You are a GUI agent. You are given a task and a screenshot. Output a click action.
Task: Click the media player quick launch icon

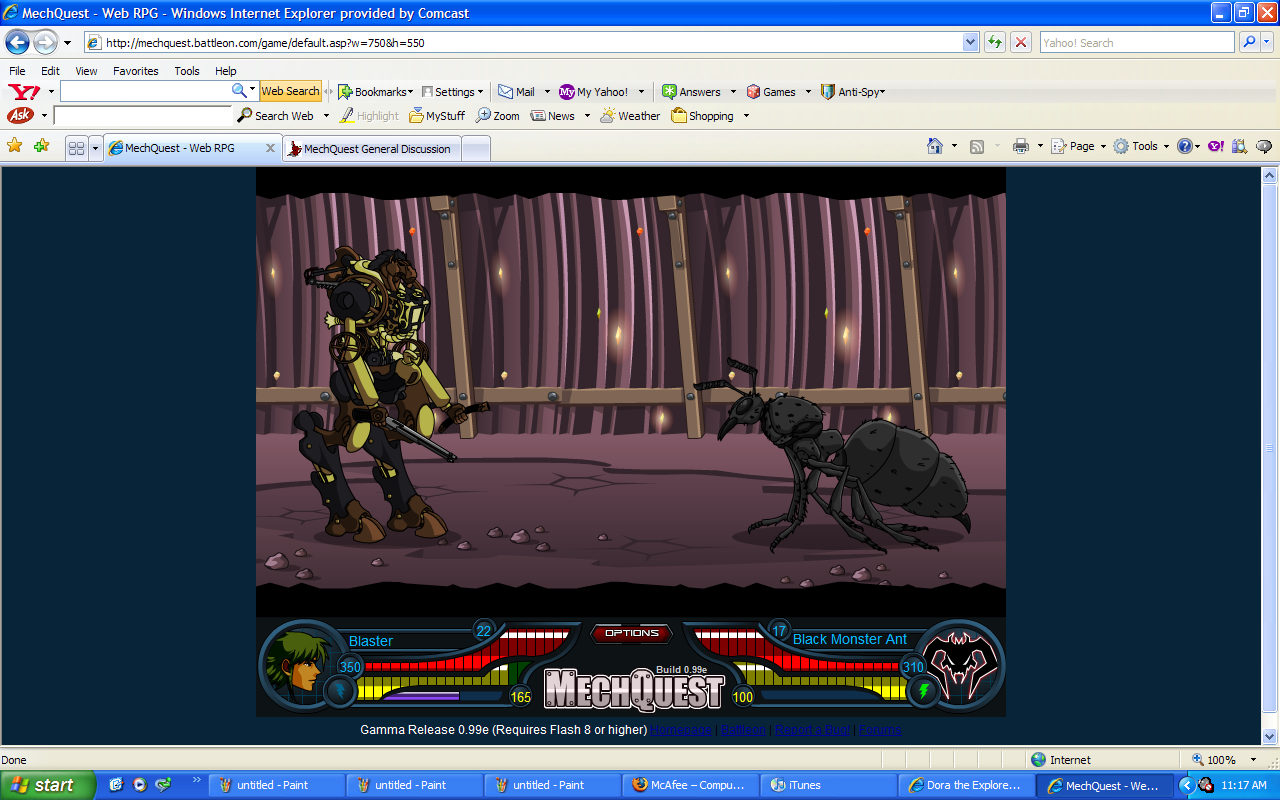click(139, 785)
